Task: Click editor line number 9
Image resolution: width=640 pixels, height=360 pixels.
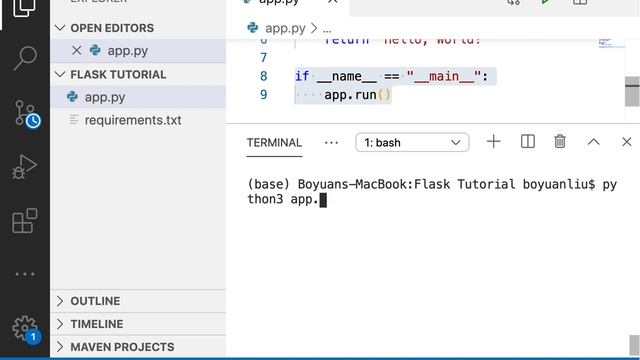Action: (x=264, y=95)
